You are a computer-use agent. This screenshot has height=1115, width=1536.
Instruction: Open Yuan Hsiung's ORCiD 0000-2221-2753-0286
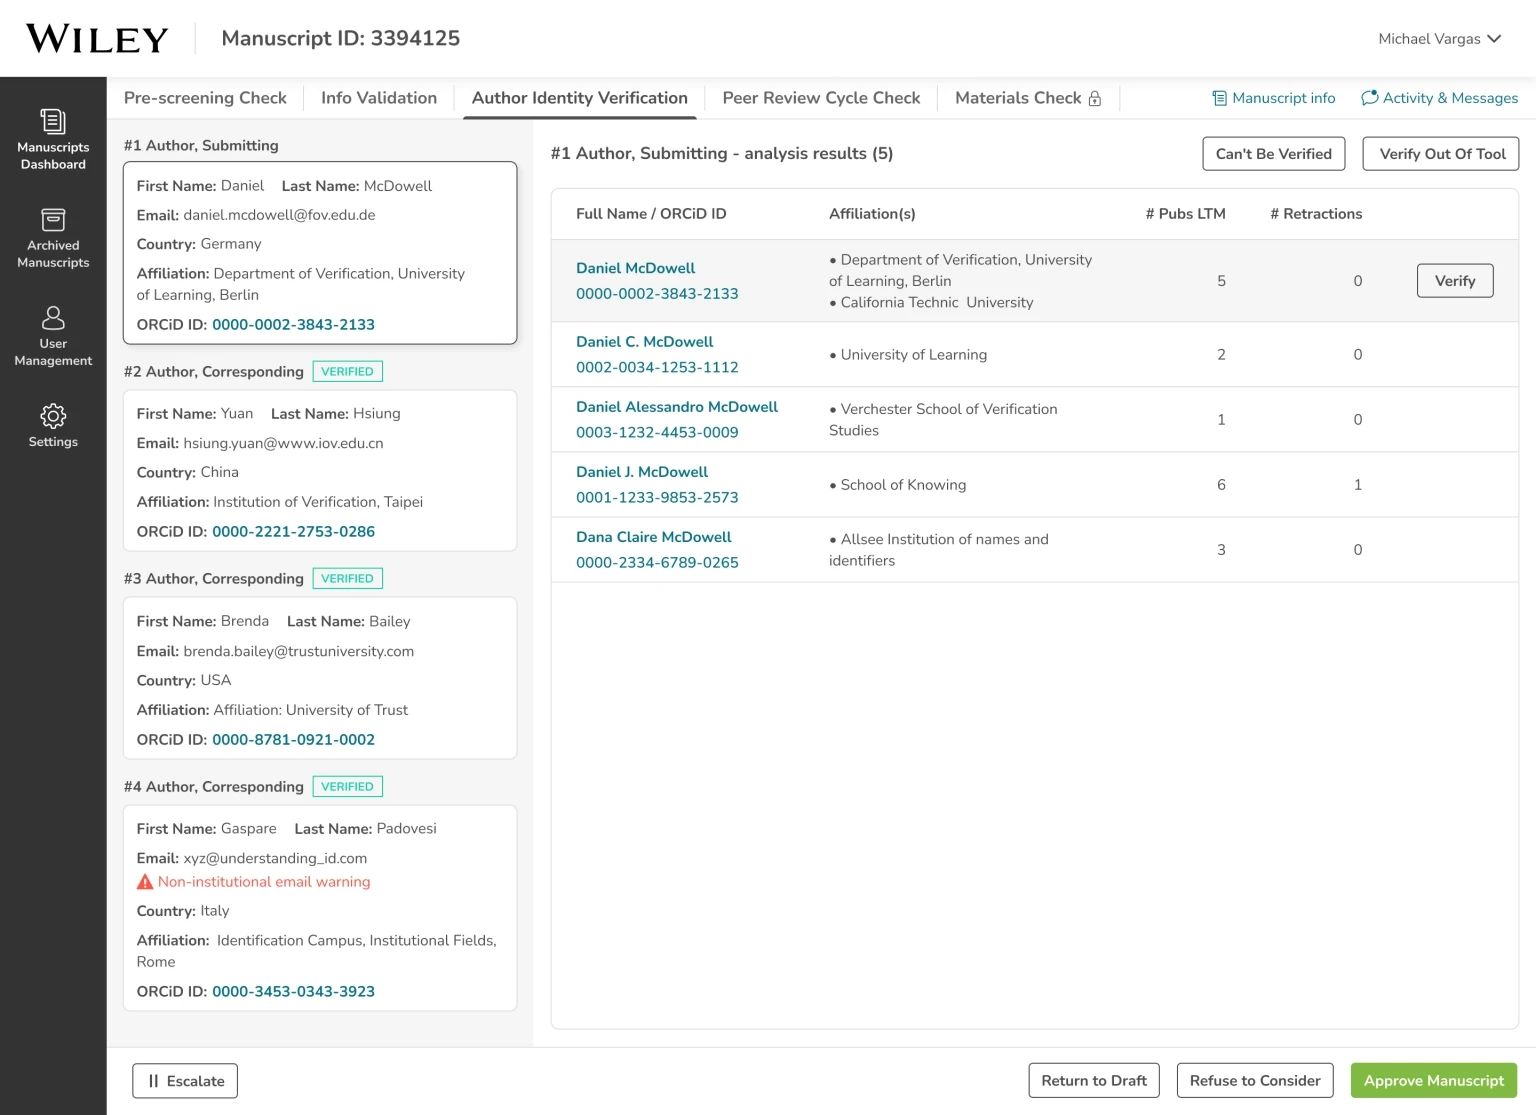pos(293,532)
